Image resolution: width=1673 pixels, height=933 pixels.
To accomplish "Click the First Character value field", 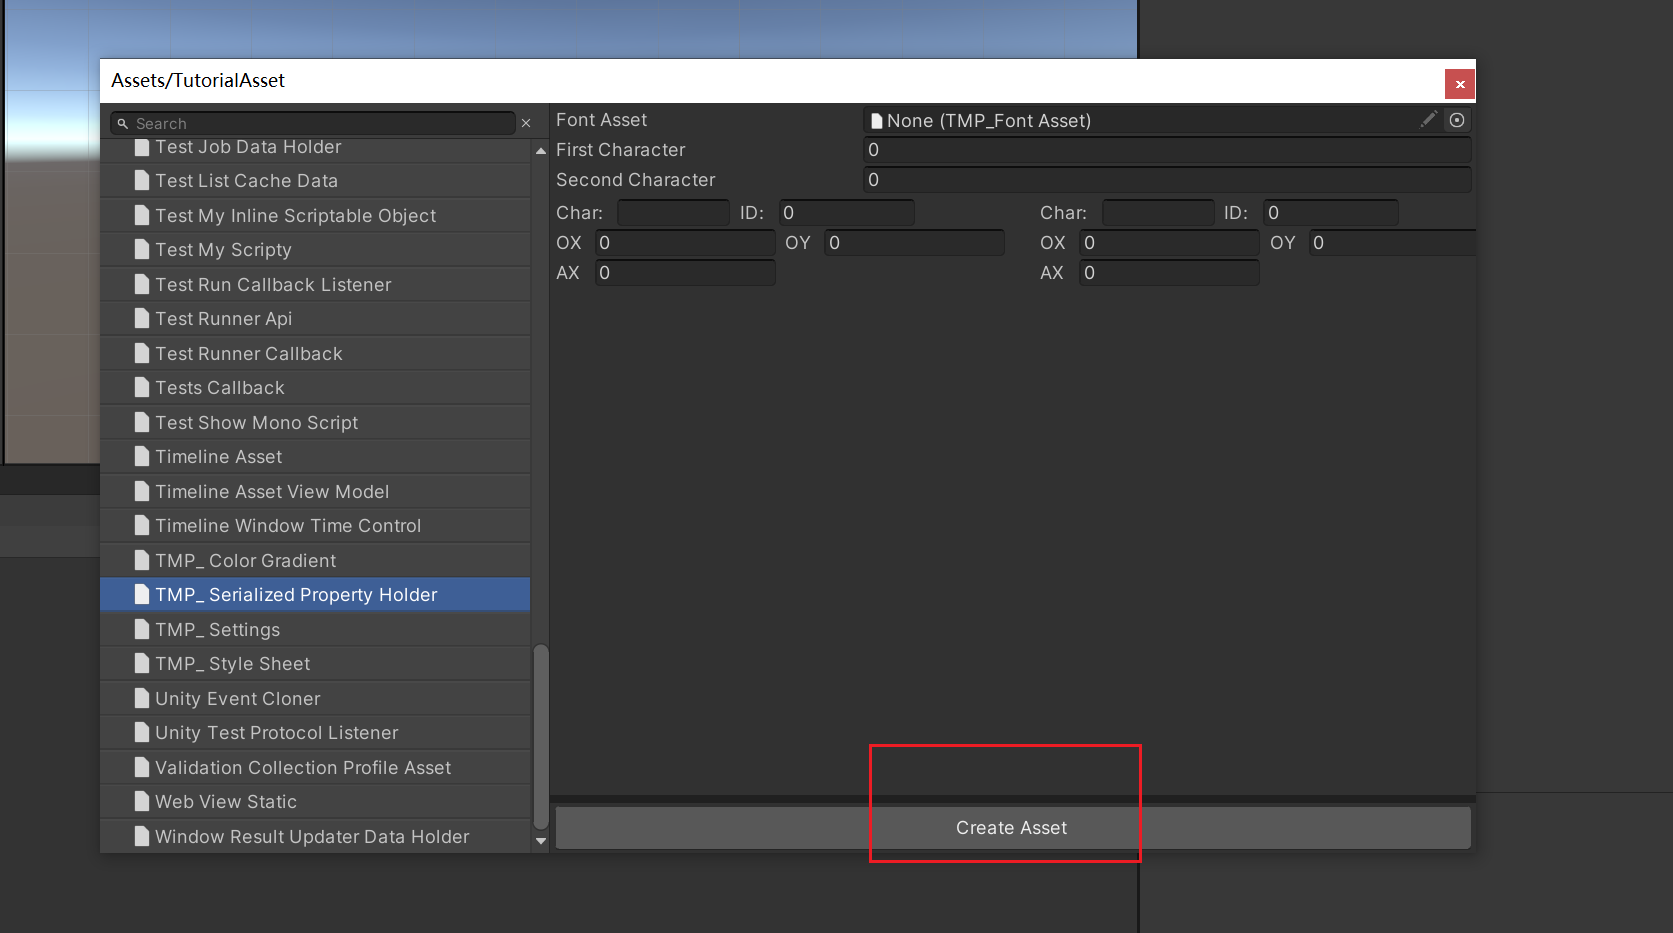I will [x=1167, y=150].
